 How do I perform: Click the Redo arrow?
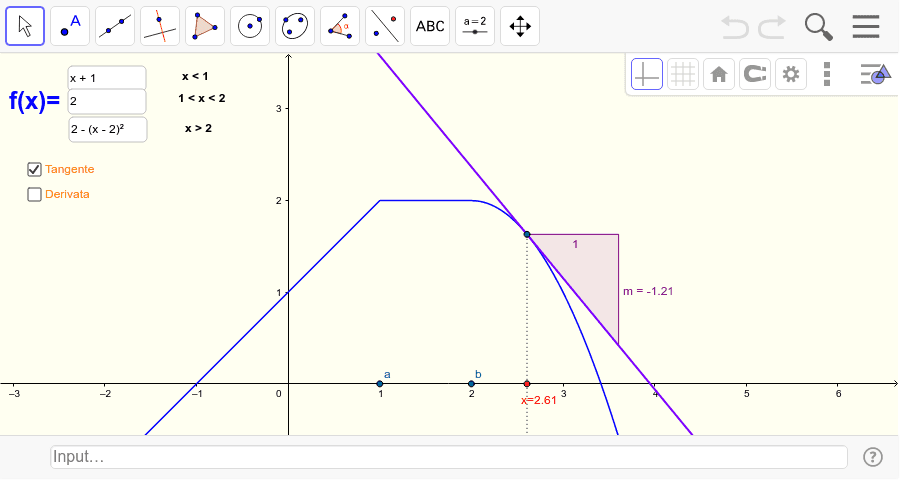pos(772,26)
